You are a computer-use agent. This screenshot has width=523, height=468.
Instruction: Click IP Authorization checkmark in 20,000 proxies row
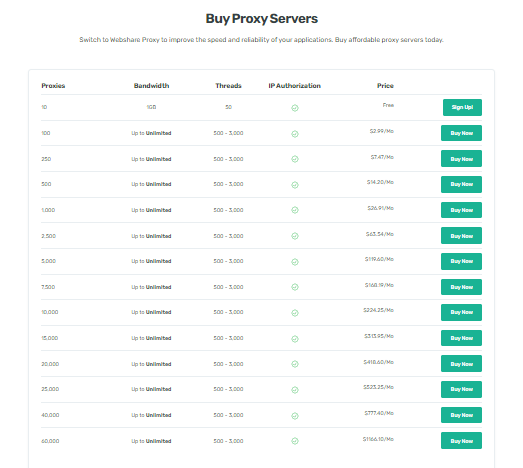tap(295, 364)
